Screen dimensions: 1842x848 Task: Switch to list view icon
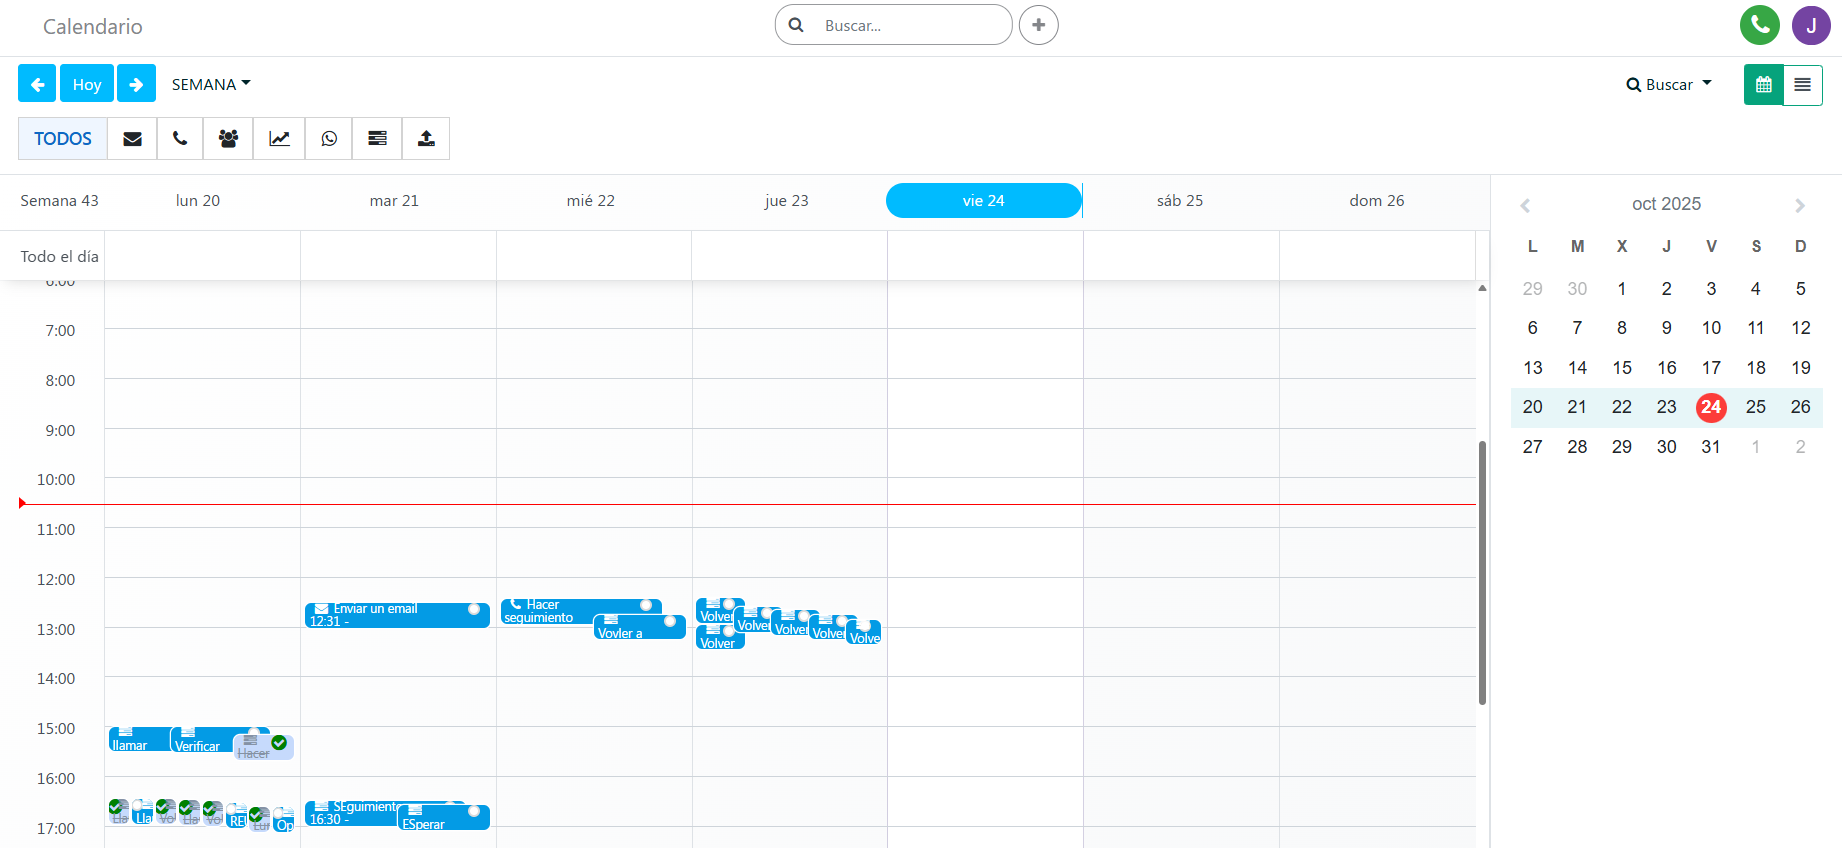tap(1802, 85)
